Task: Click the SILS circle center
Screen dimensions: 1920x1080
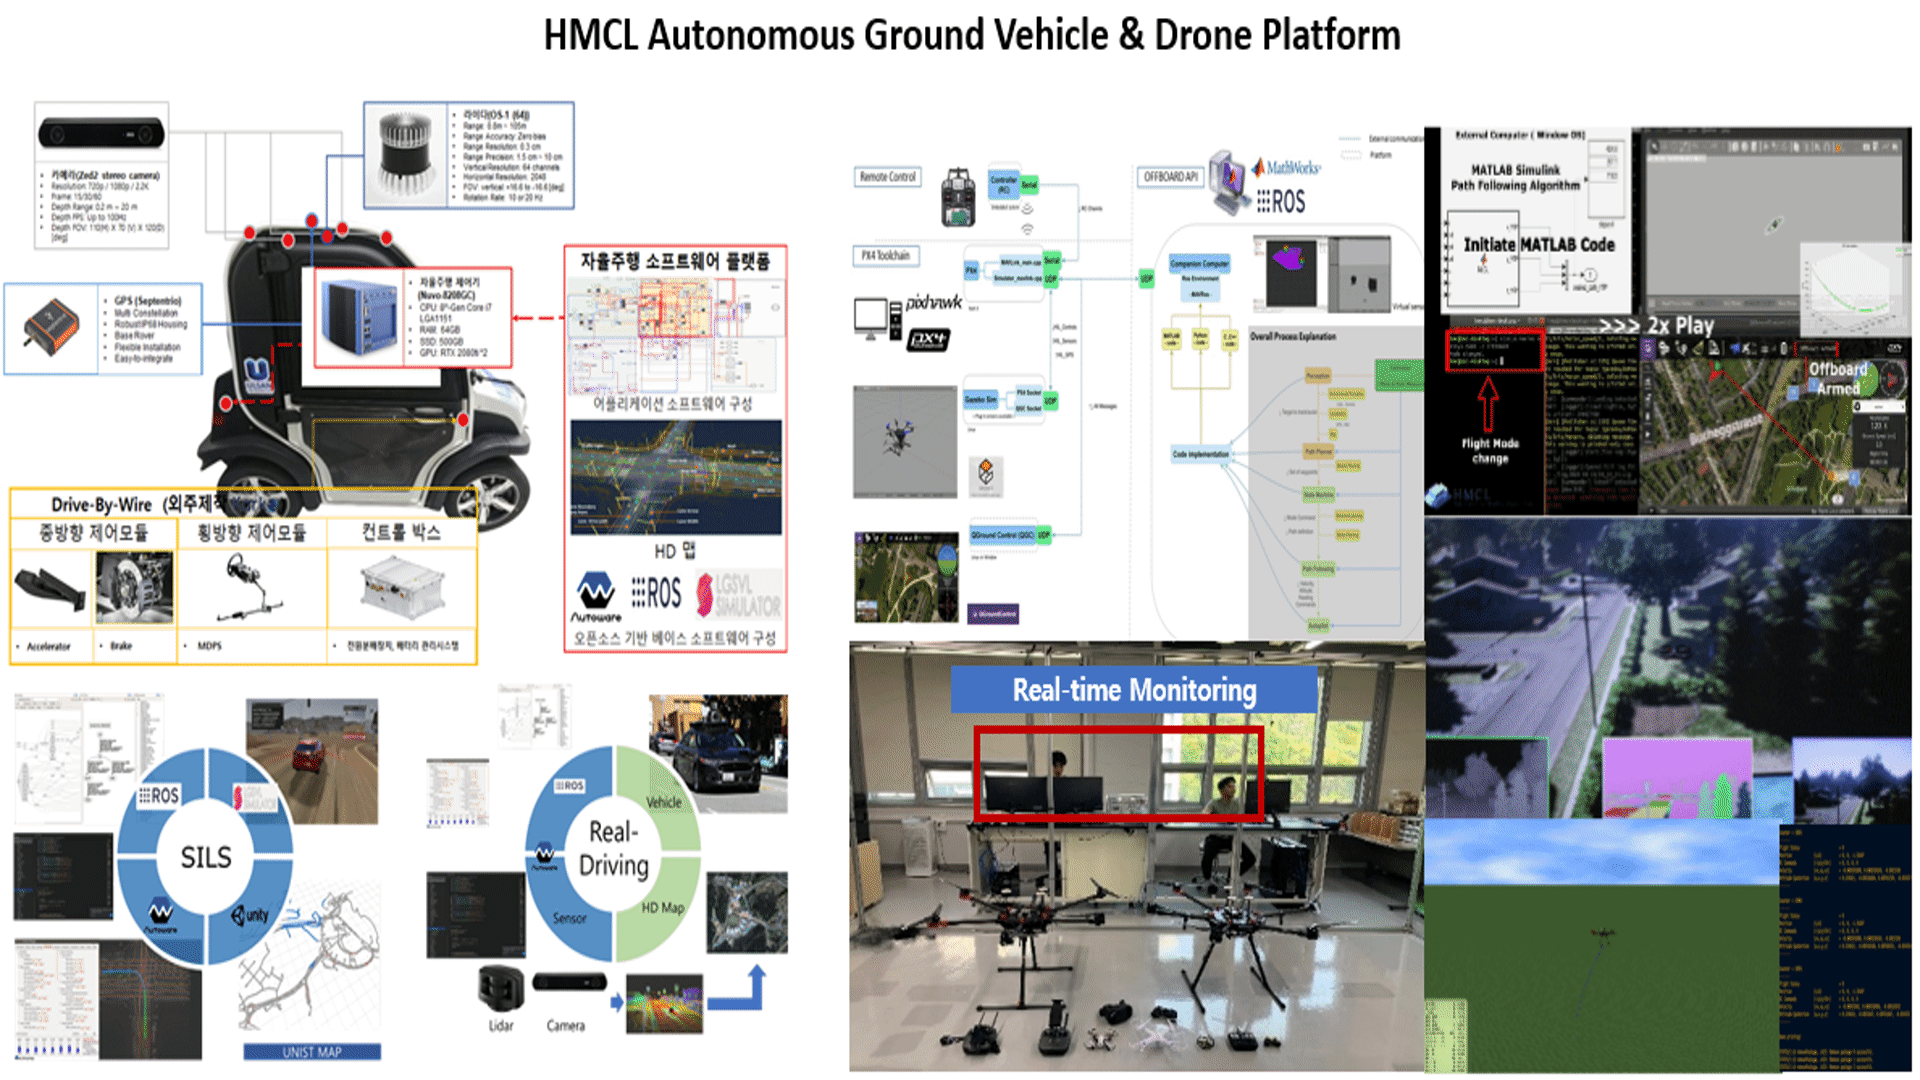Action: pos(206,857)
